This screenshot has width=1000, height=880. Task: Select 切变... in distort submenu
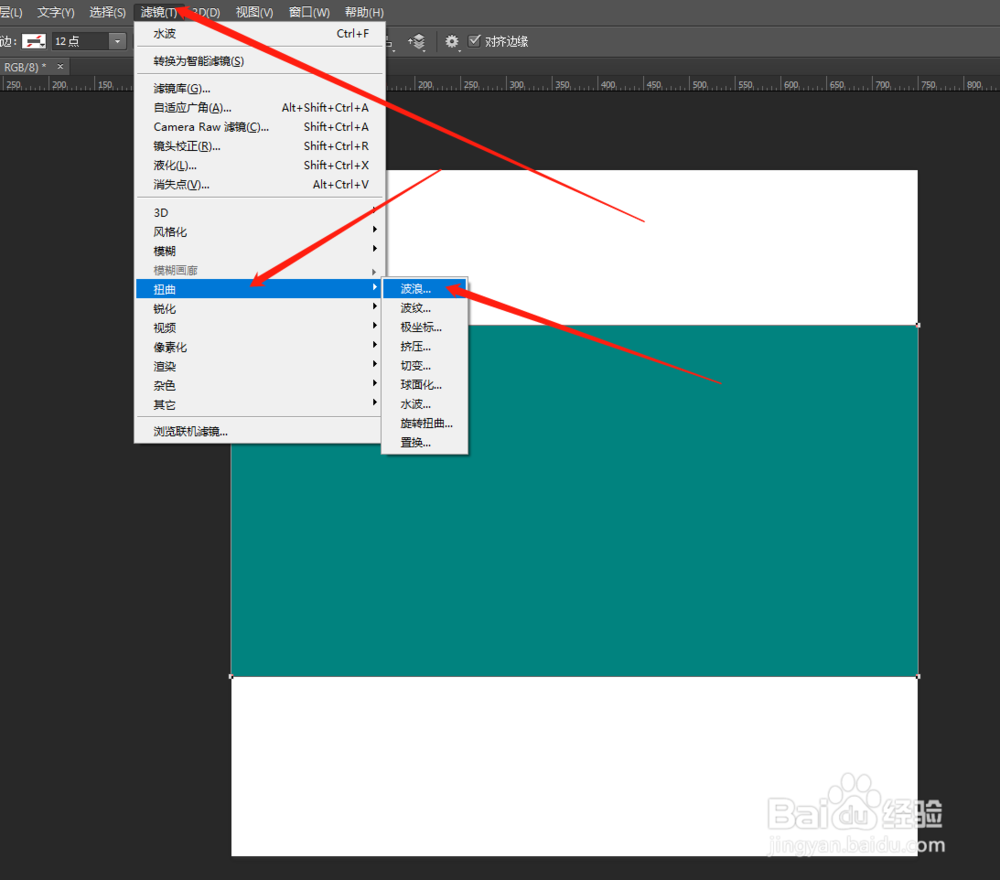[x=425, y=365]
